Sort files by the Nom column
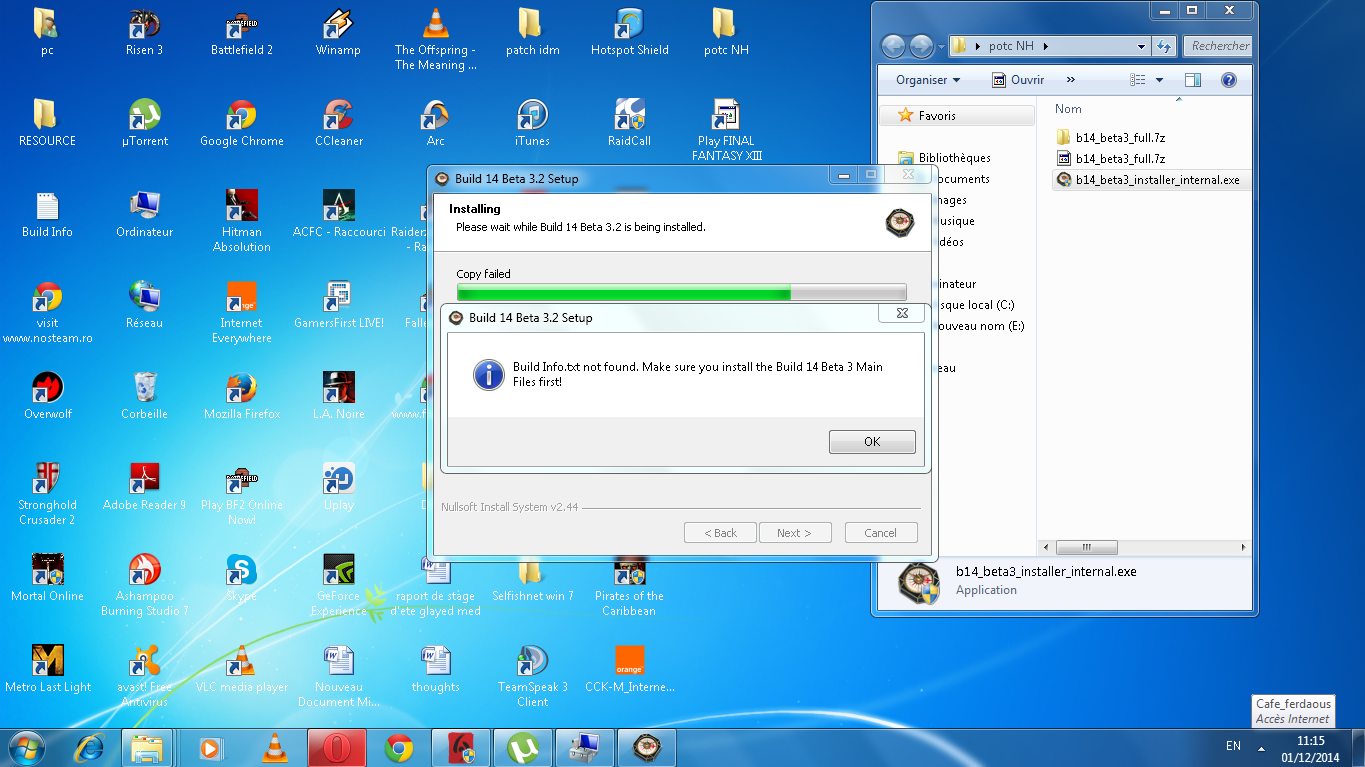The width and height of the screenshot is (1365, 767). pyautogui.click(x=1068, y=109)
